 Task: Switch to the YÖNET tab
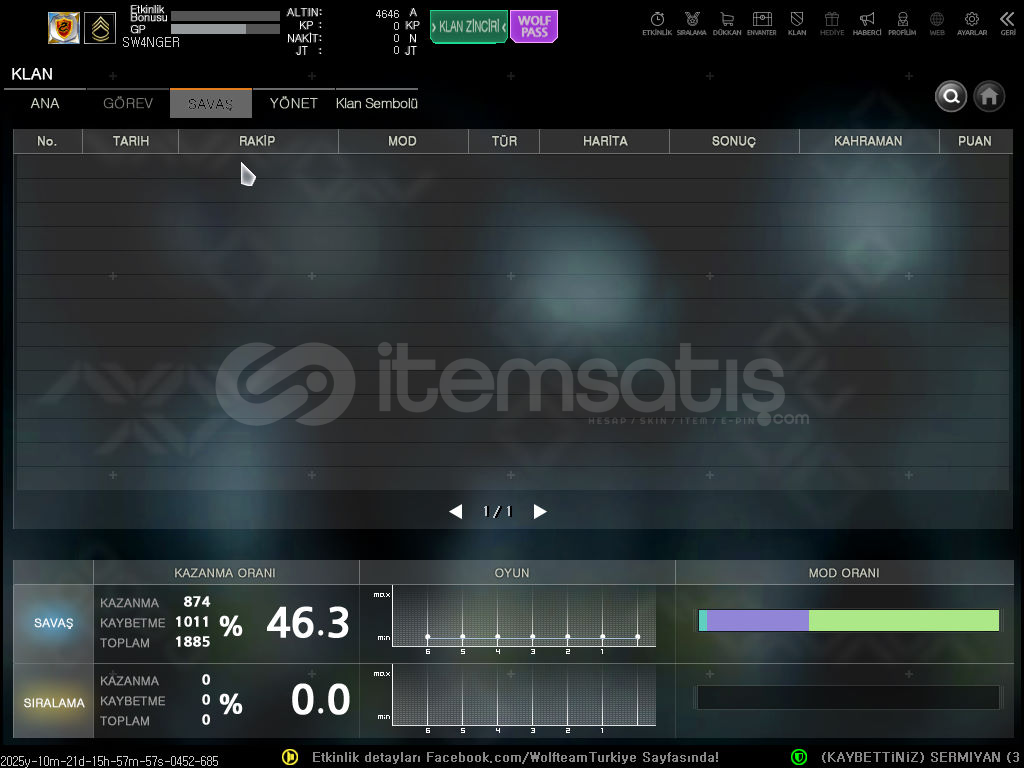[293, 104]
